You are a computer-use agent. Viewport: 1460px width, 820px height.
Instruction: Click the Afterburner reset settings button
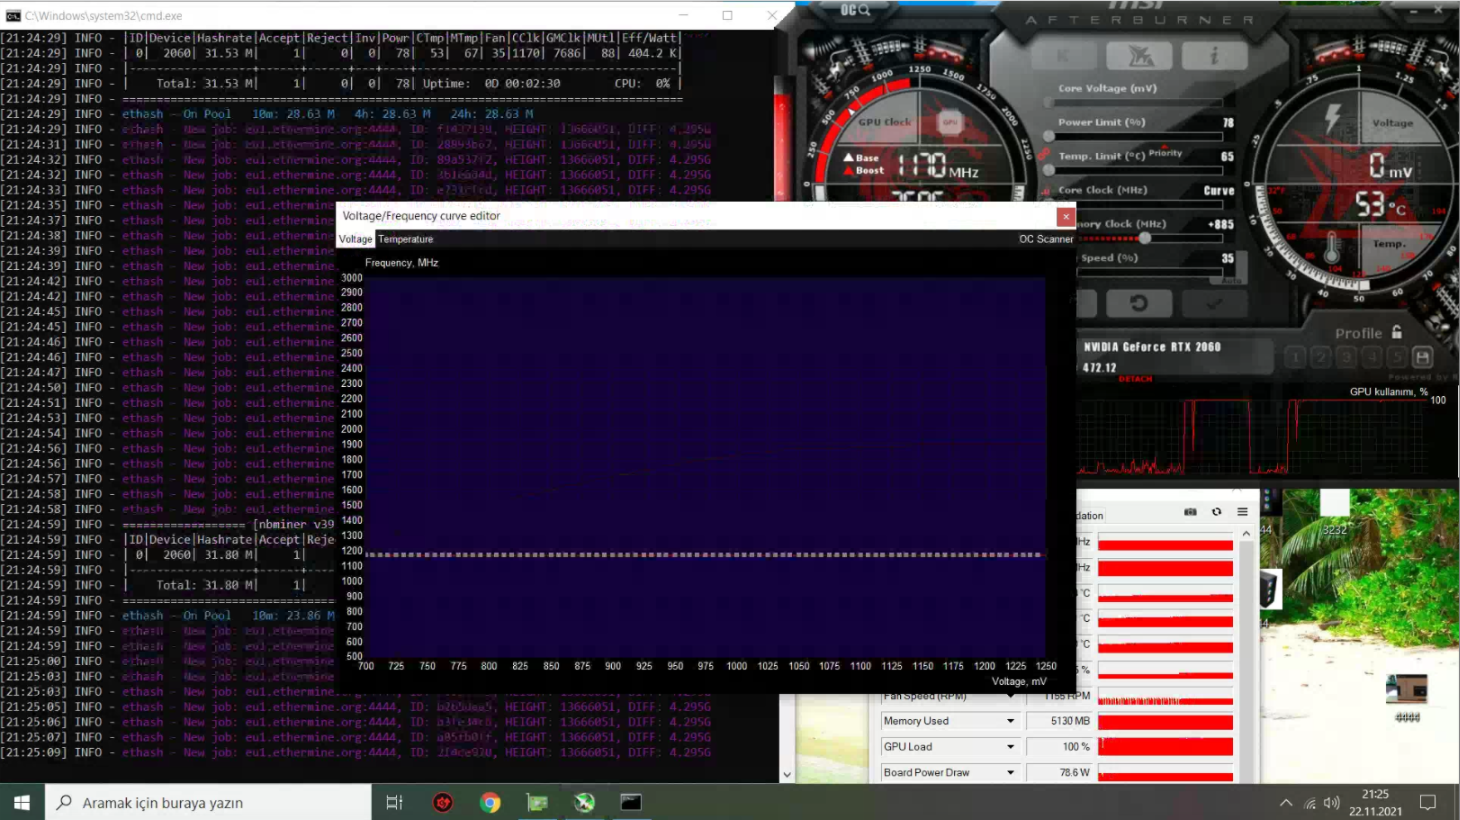pos(1139,303)
